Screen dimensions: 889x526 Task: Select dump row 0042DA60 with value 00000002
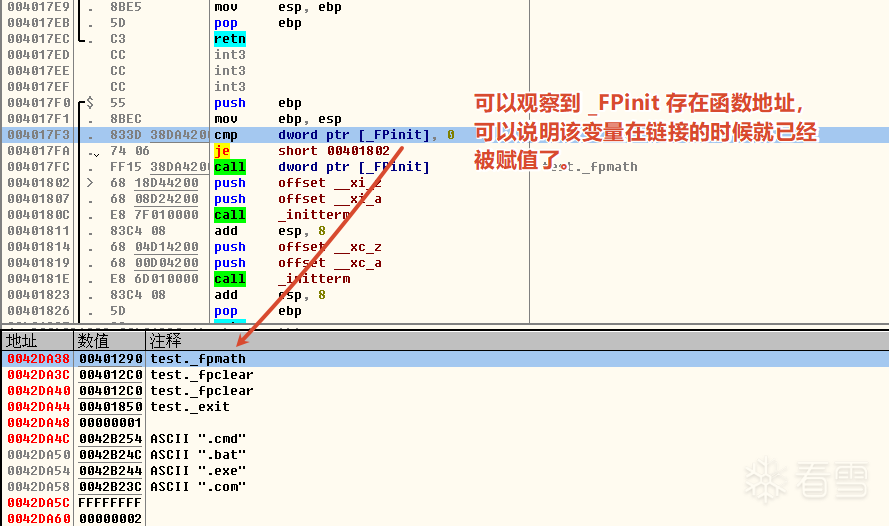click(x=444, y=518)
